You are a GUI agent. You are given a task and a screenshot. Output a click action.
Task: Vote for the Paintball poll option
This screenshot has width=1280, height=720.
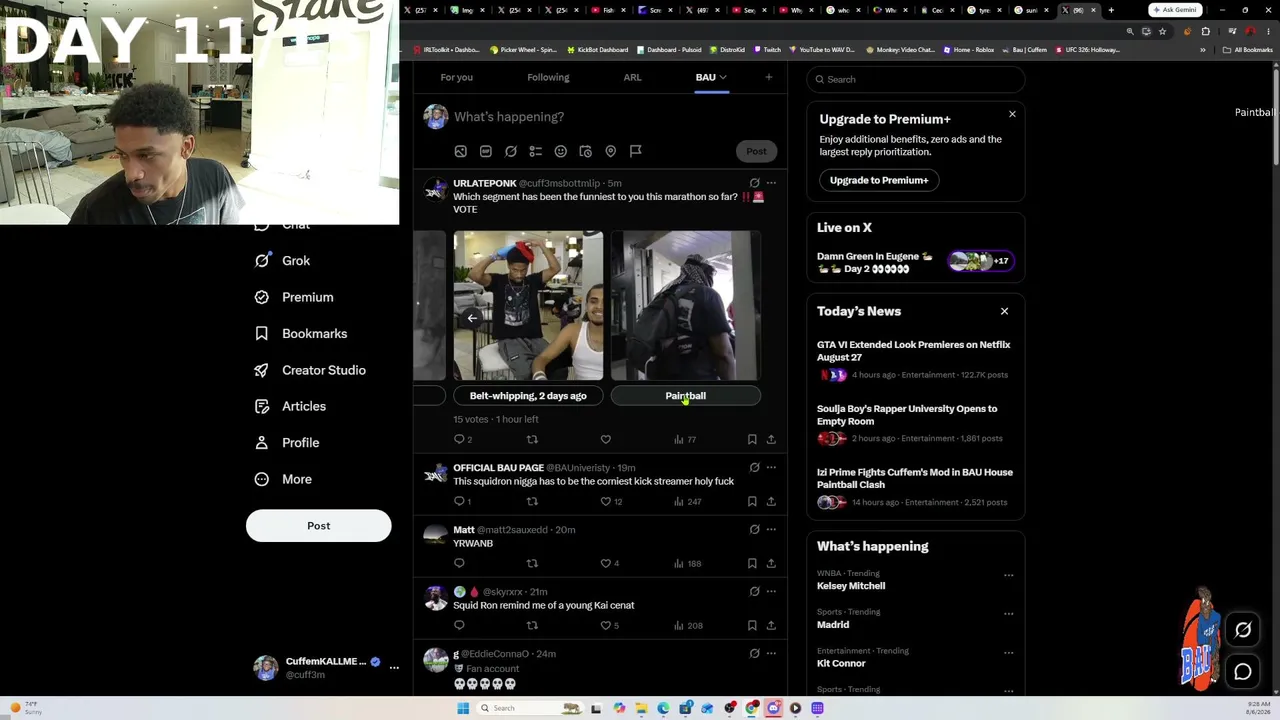coord(685,396)
